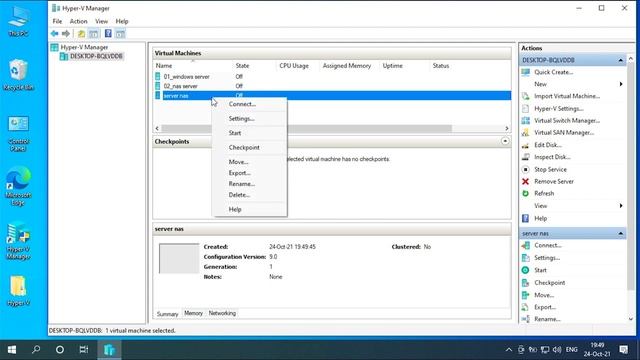This screenshot has height=360, width=640.
Task: Click the red Remove Server icon
Action: [526, 181]
